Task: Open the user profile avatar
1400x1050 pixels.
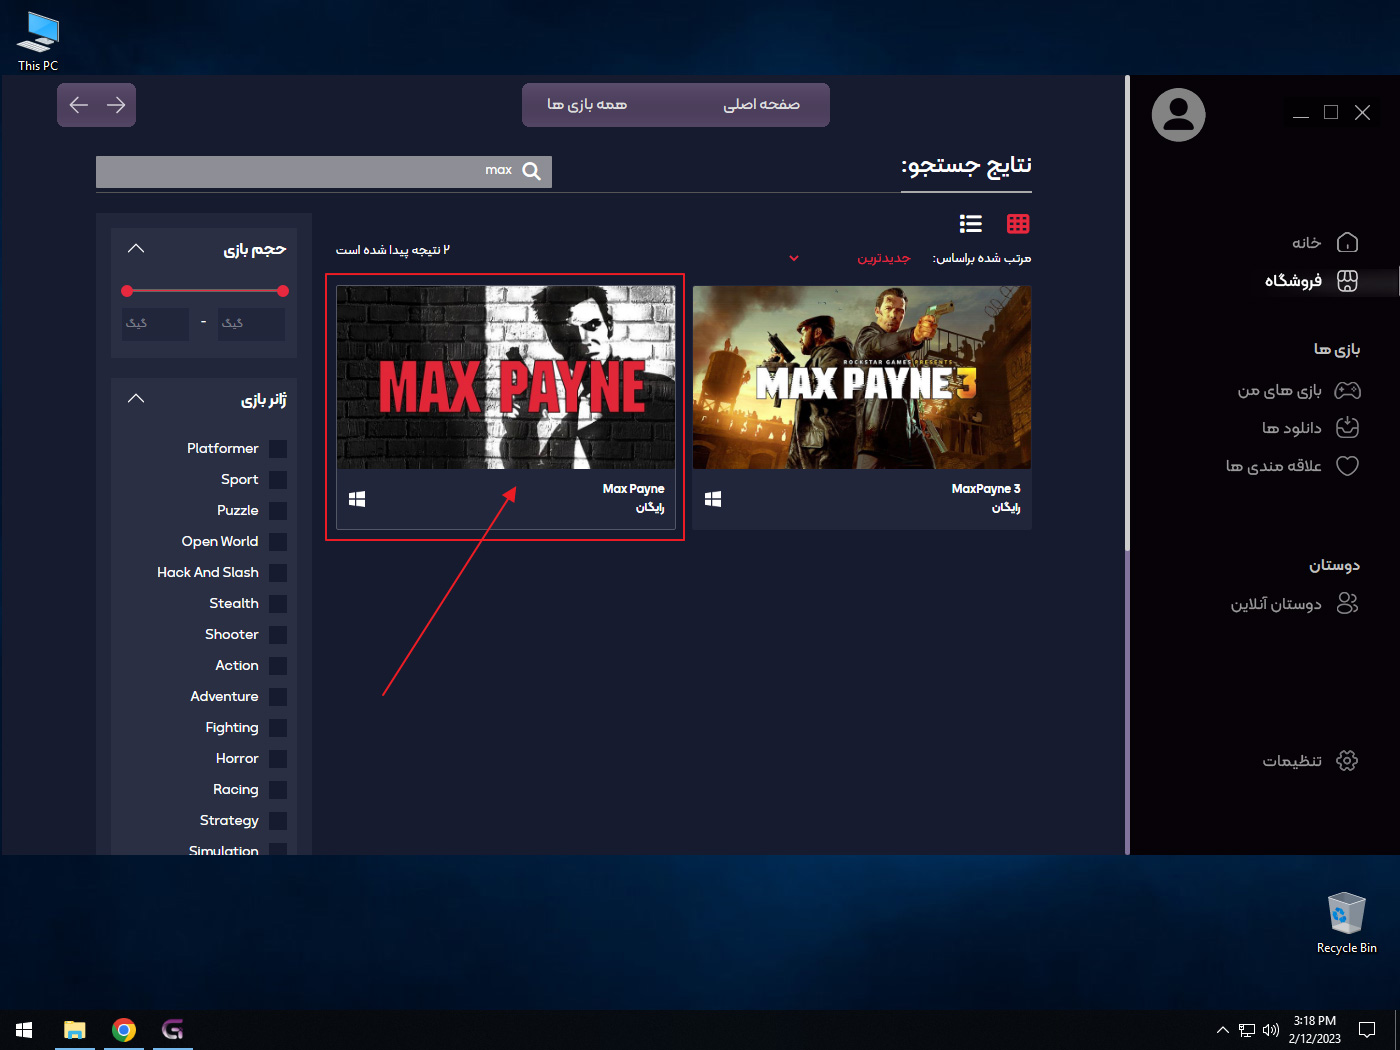Action: click(1178, 115)
